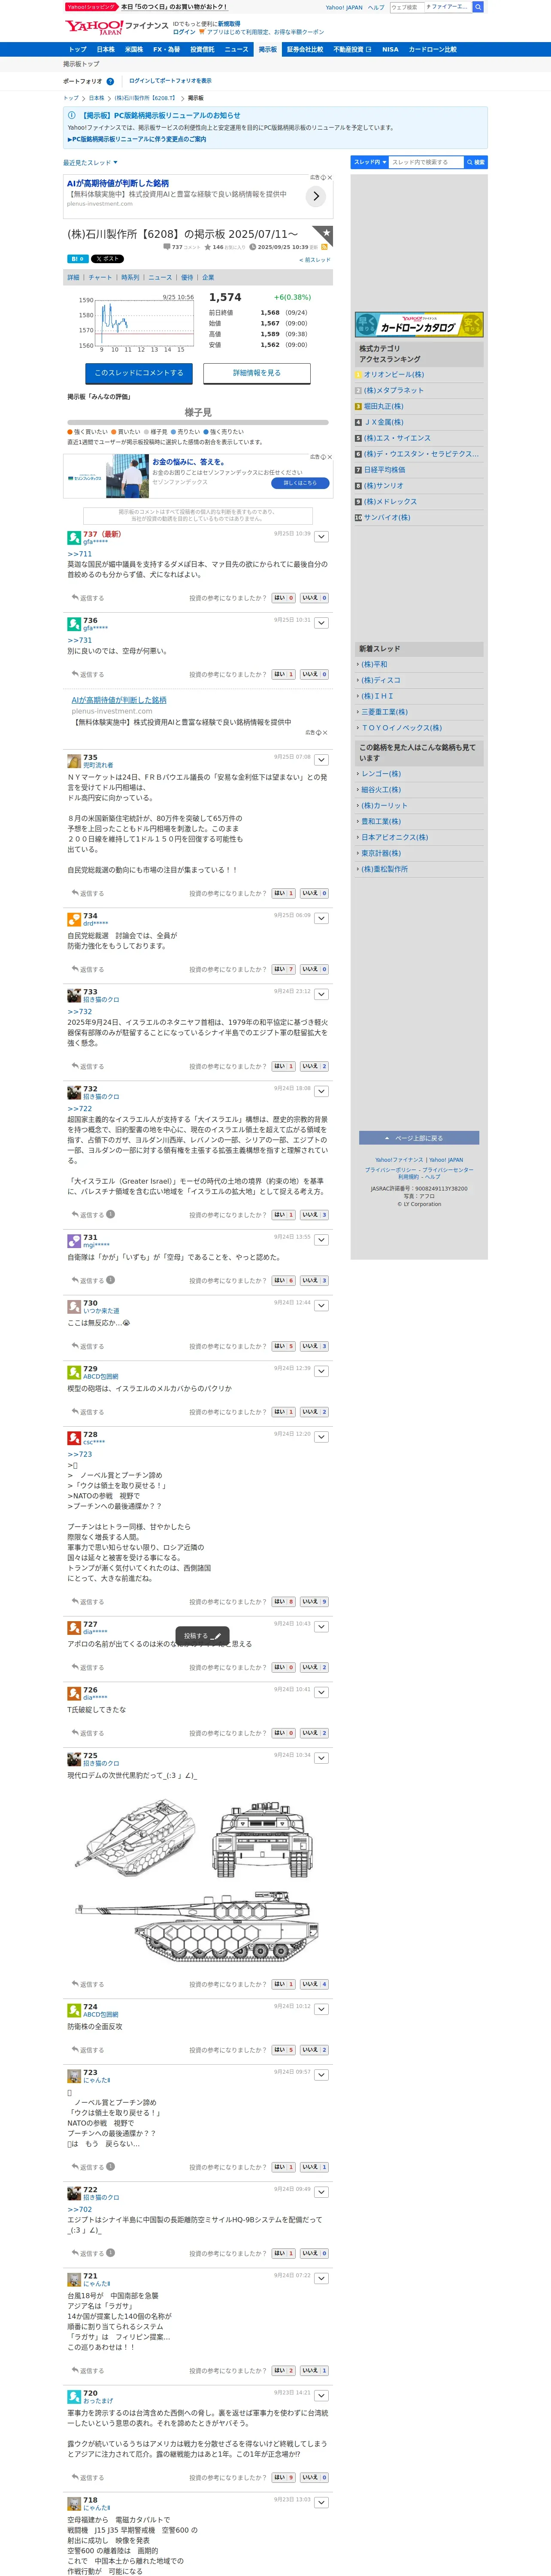Click このスレッドにコメントする button
The height and width of the screenshot is (2576, 551).
pos(139,373)
